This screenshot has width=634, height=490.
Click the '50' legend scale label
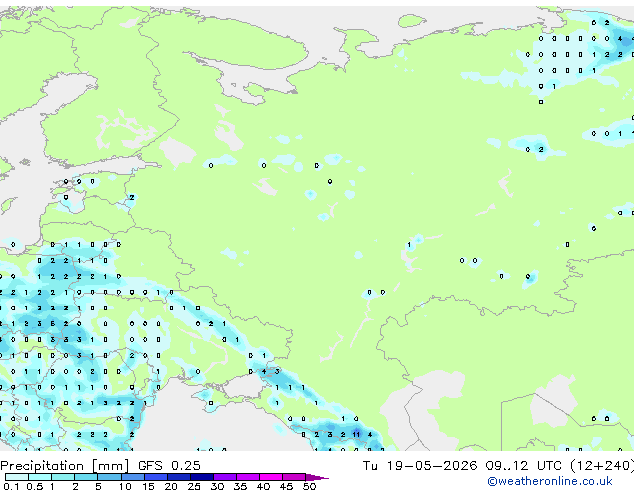pyautogui.click(x=309, y=486)
